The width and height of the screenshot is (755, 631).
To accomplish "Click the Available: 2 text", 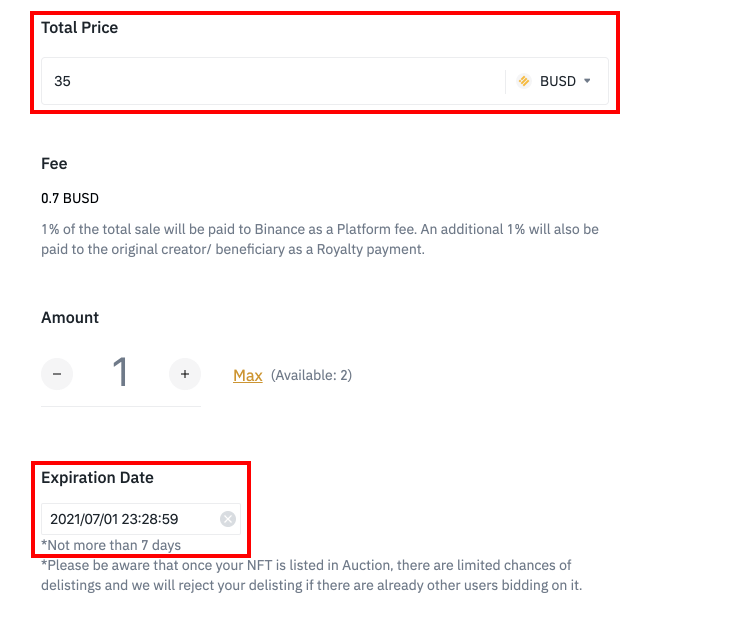I will coord(311,375).
